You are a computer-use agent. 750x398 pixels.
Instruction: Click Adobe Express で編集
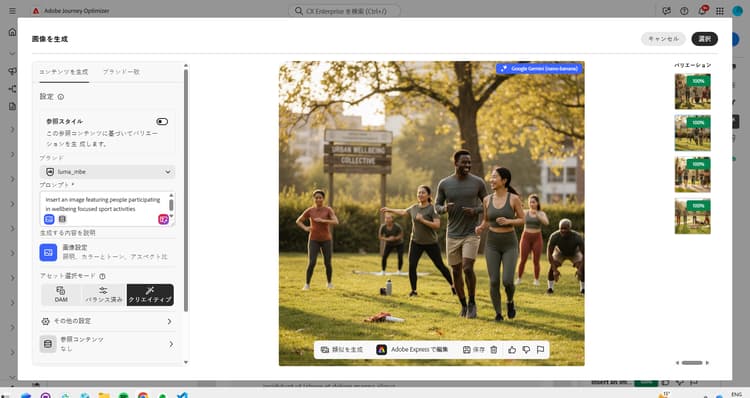pos(412,350)
